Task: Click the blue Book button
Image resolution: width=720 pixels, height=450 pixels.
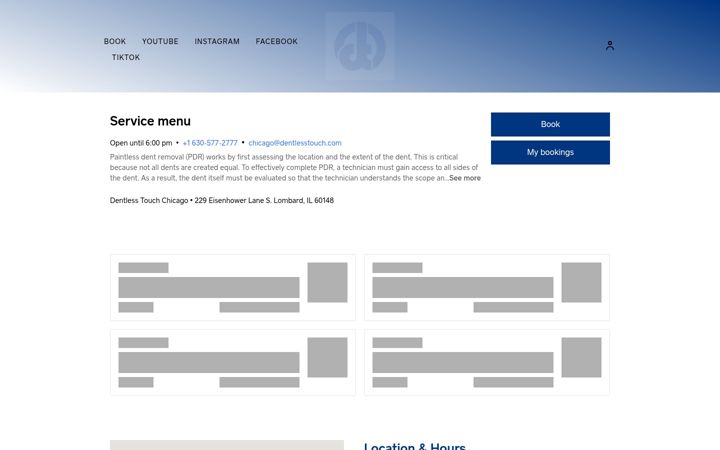Action: click(550, 124)
